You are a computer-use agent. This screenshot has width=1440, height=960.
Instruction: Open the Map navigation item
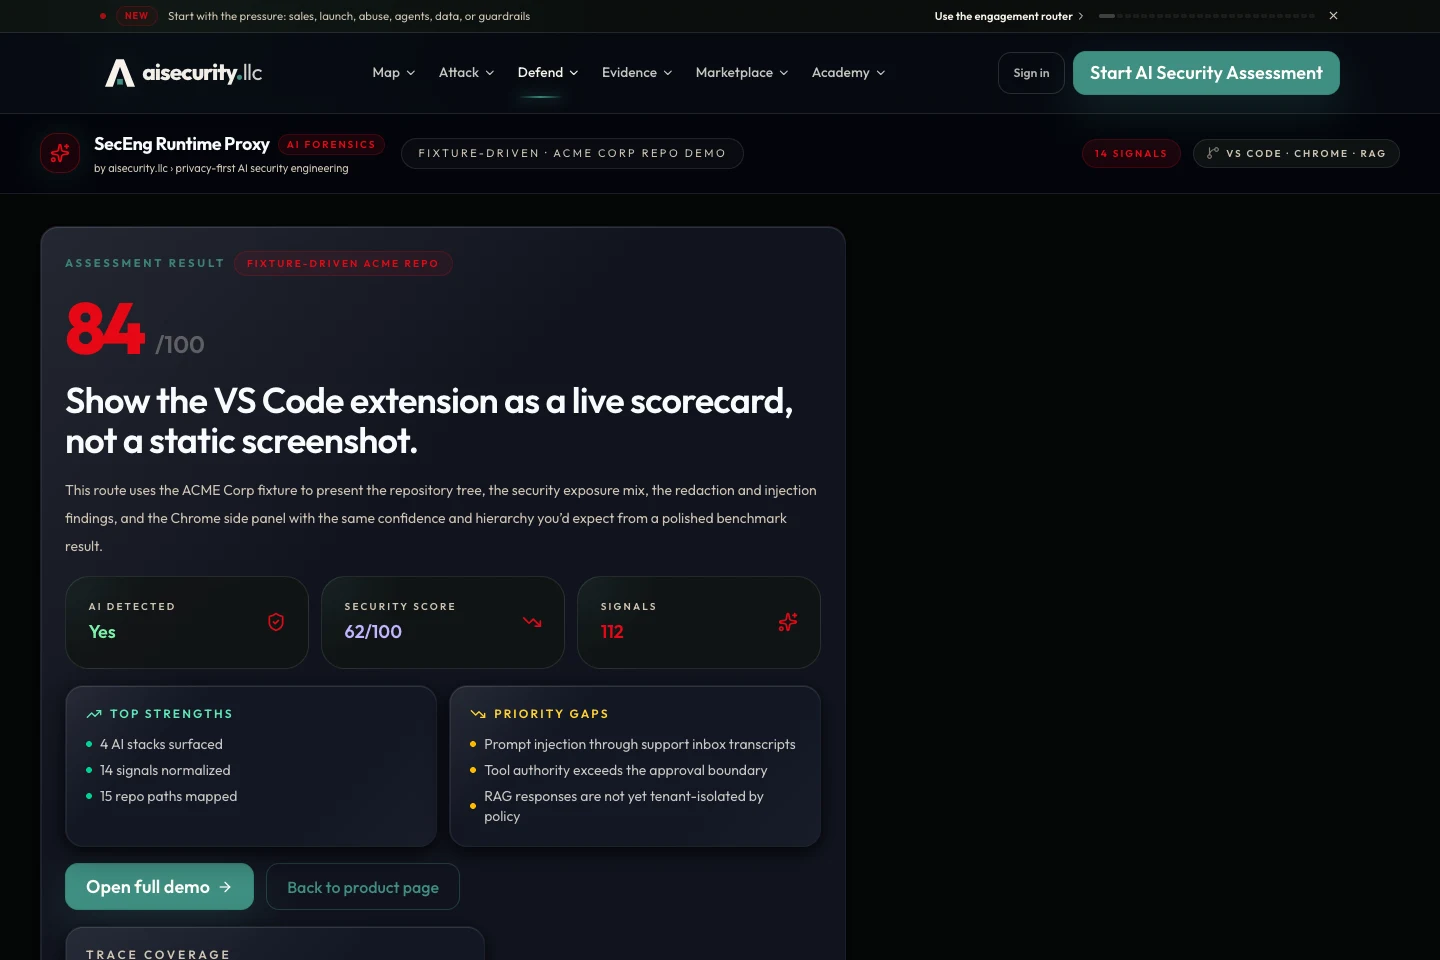pos(393,73)
